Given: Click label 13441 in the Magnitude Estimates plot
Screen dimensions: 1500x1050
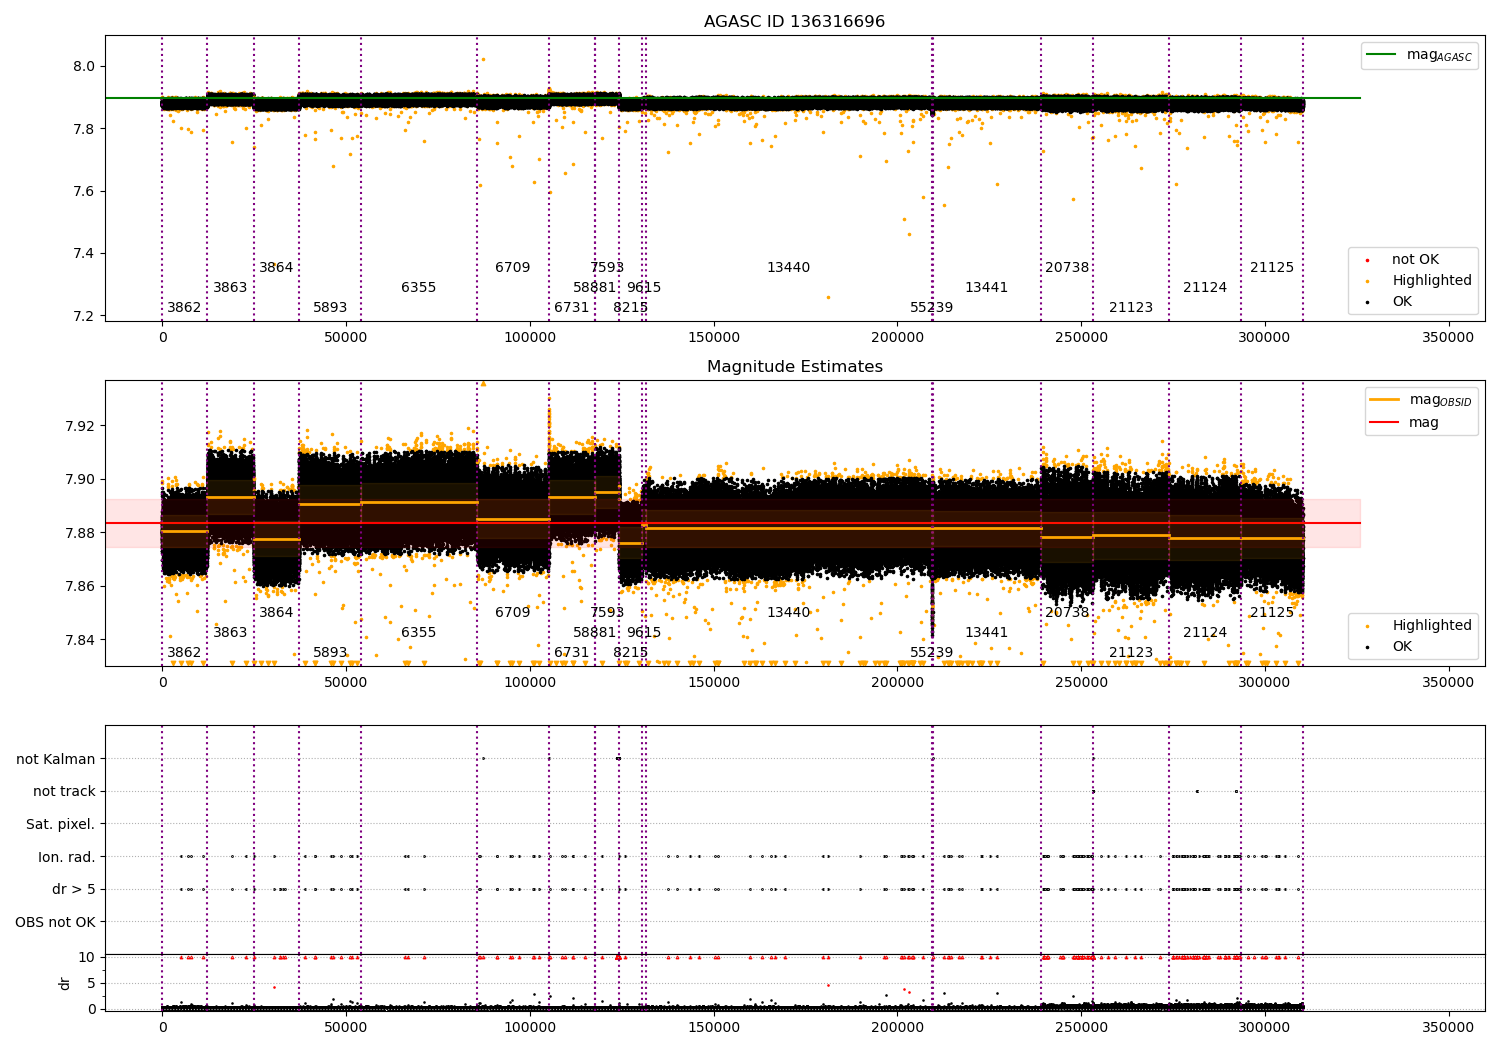Looking at the screenshot, I should [986, 633].
